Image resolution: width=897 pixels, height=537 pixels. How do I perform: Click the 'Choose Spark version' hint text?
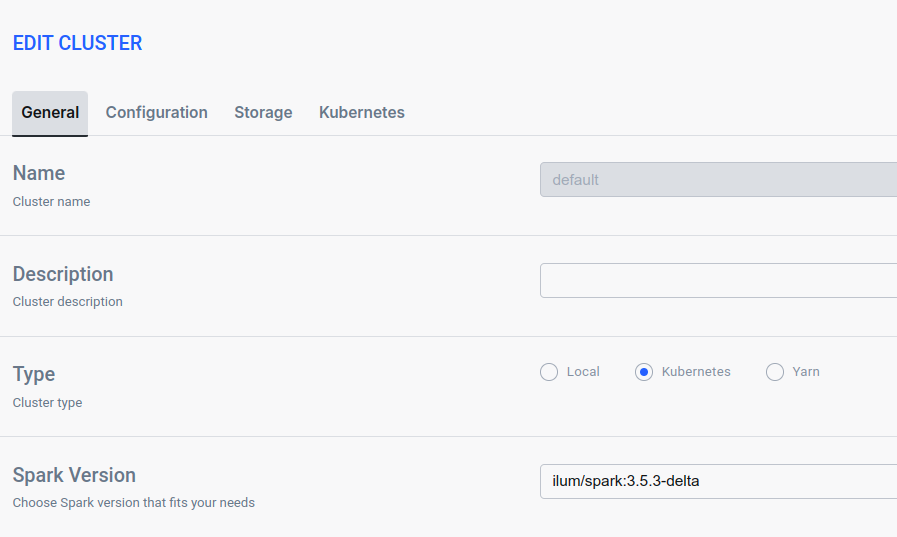point(133,503)
